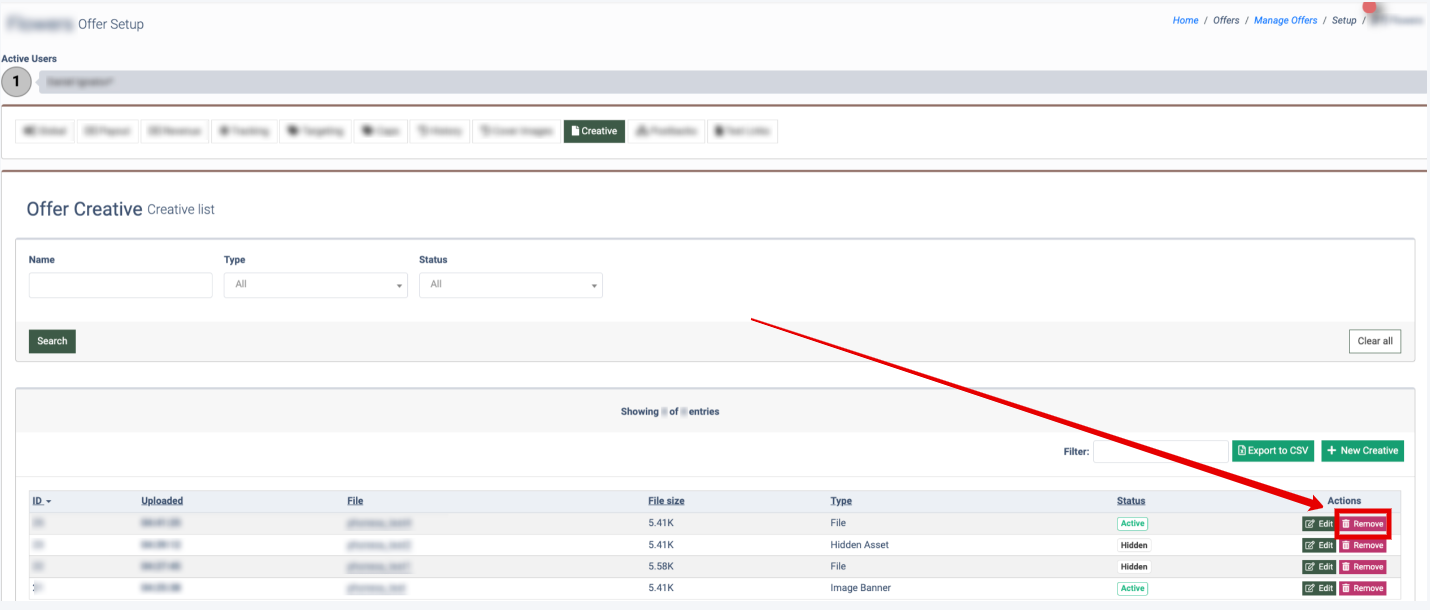Remove the Image Banner creative
1430x610 pixels.
1362,589
